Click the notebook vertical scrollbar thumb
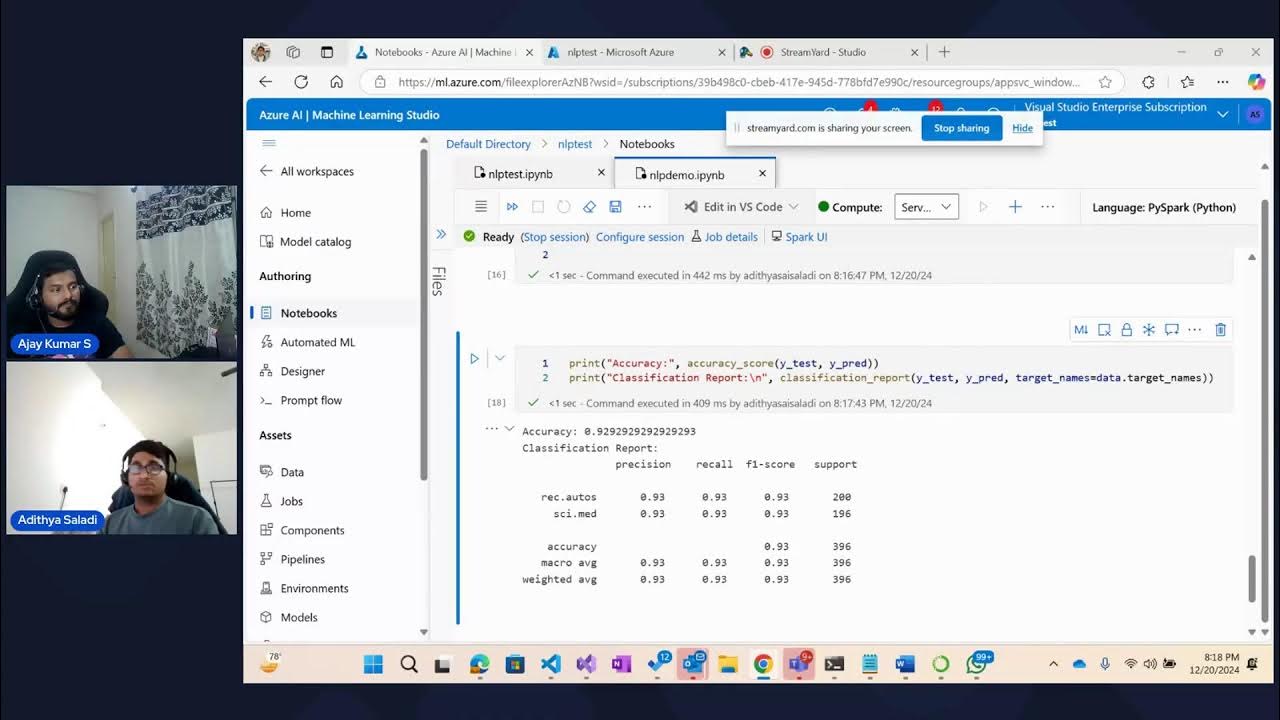The height and width of the screenshot is (720, 1280). click(1250, 580)
